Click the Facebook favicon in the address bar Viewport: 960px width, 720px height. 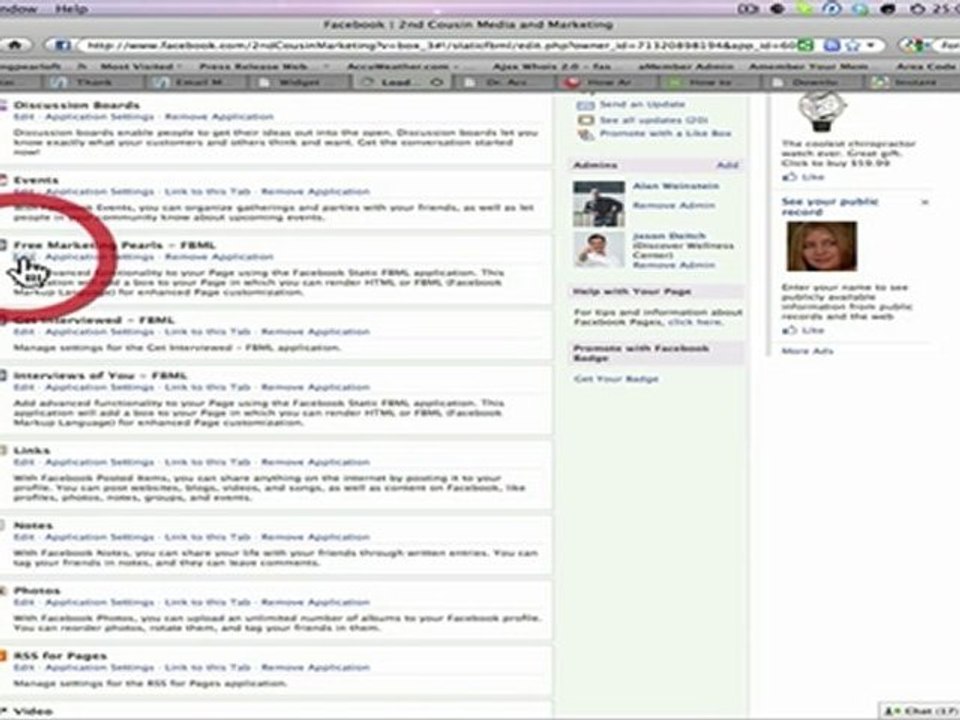point(62,45)
